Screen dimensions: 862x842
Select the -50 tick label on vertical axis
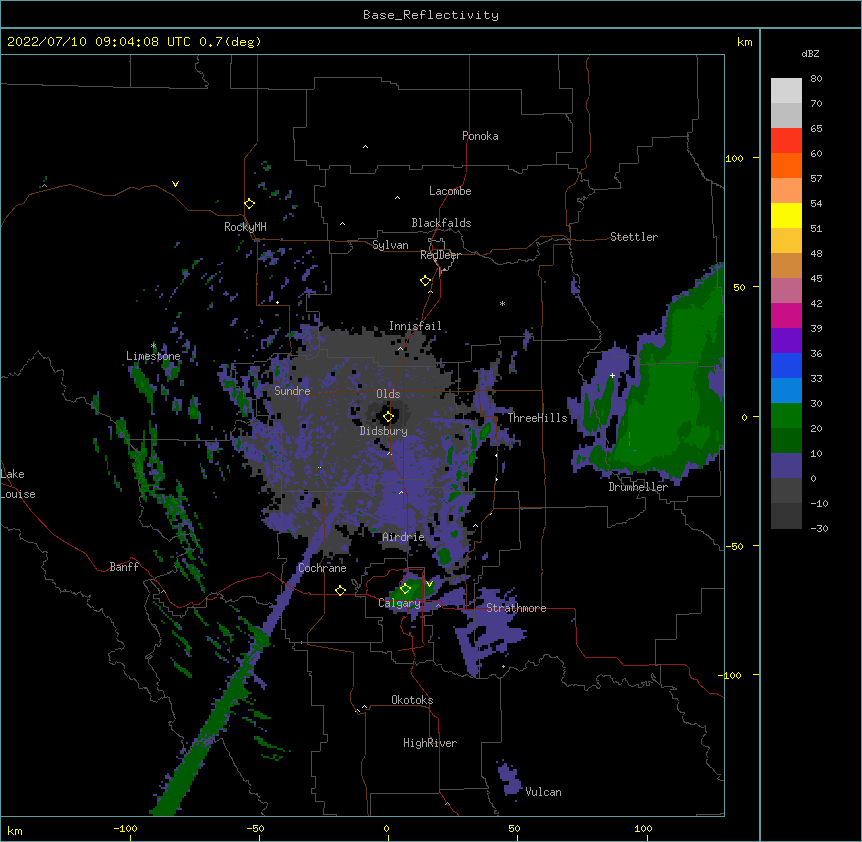733,546
